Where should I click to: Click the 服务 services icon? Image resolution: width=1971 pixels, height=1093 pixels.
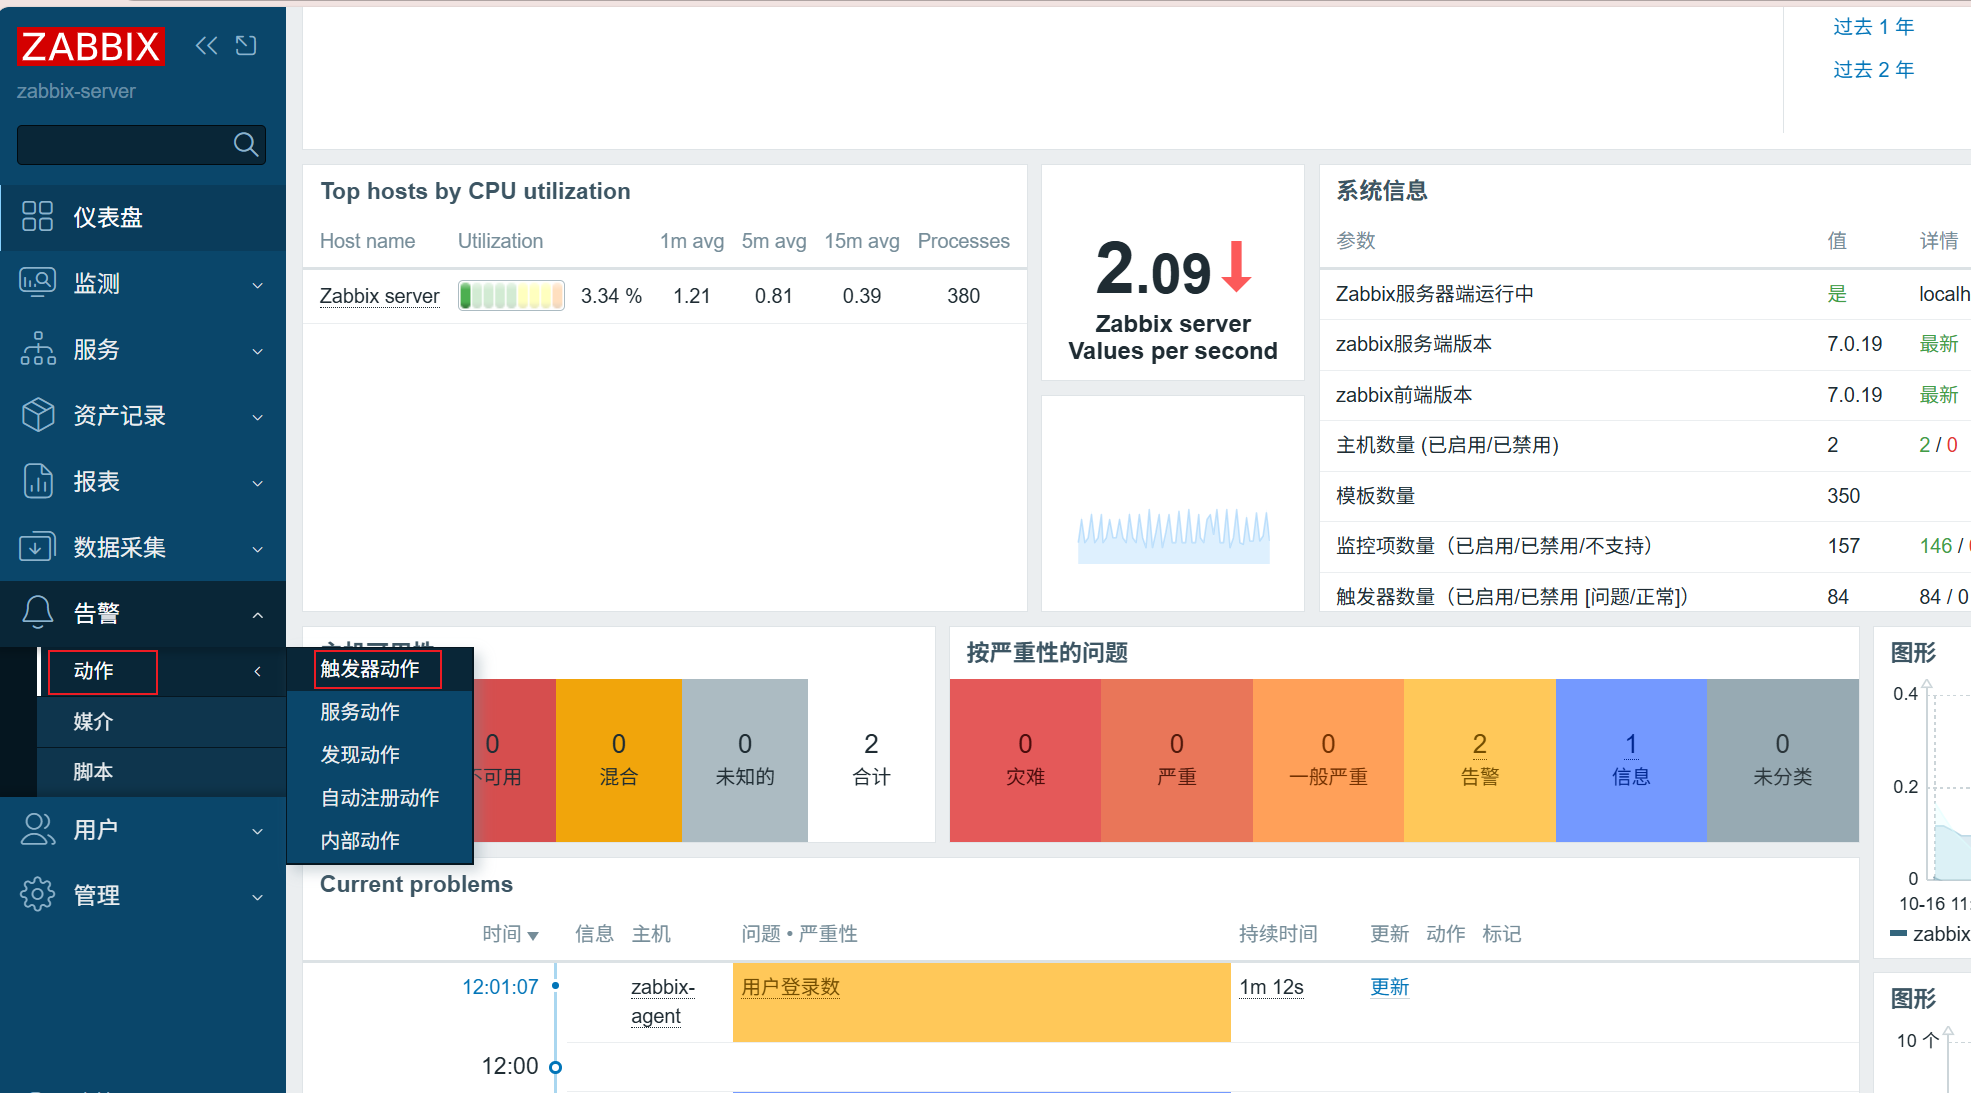[37, 349]
